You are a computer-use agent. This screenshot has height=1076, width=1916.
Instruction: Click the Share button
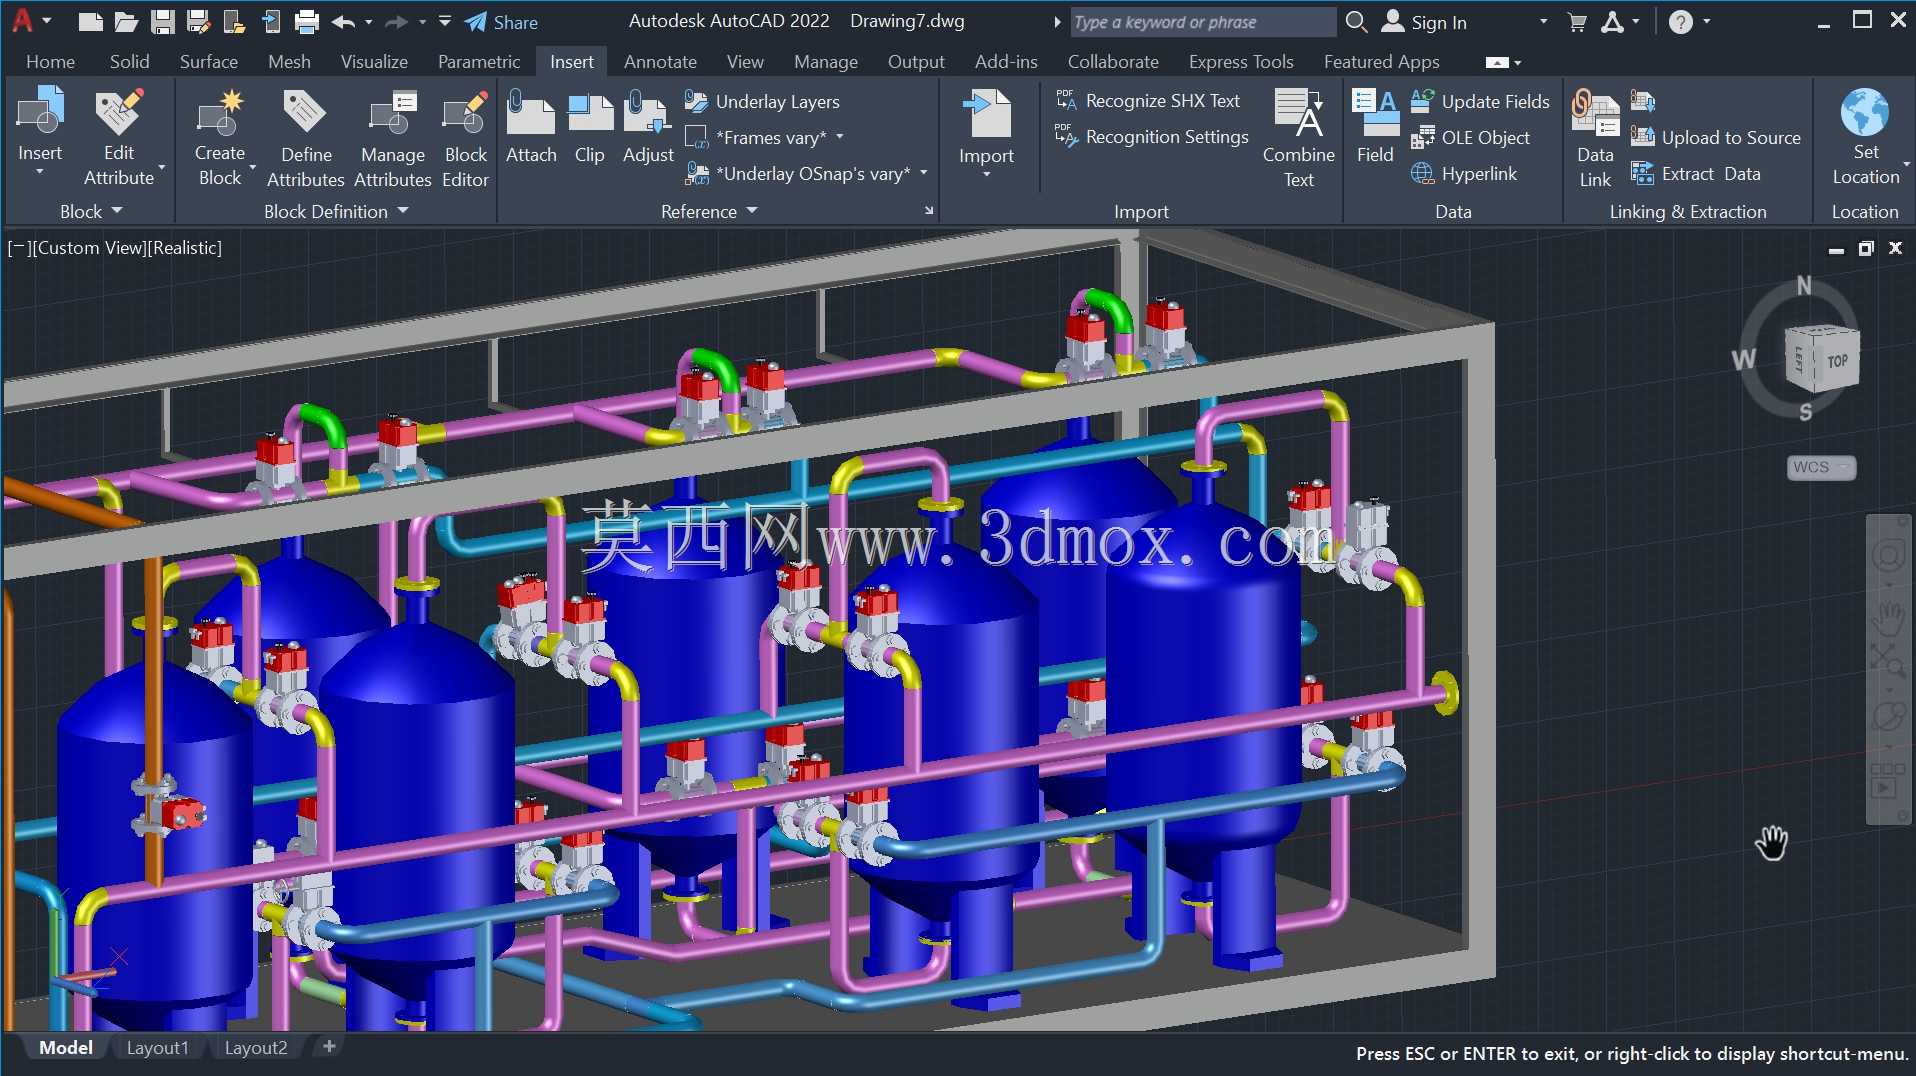pyautogui.click(x=501, y=22)
